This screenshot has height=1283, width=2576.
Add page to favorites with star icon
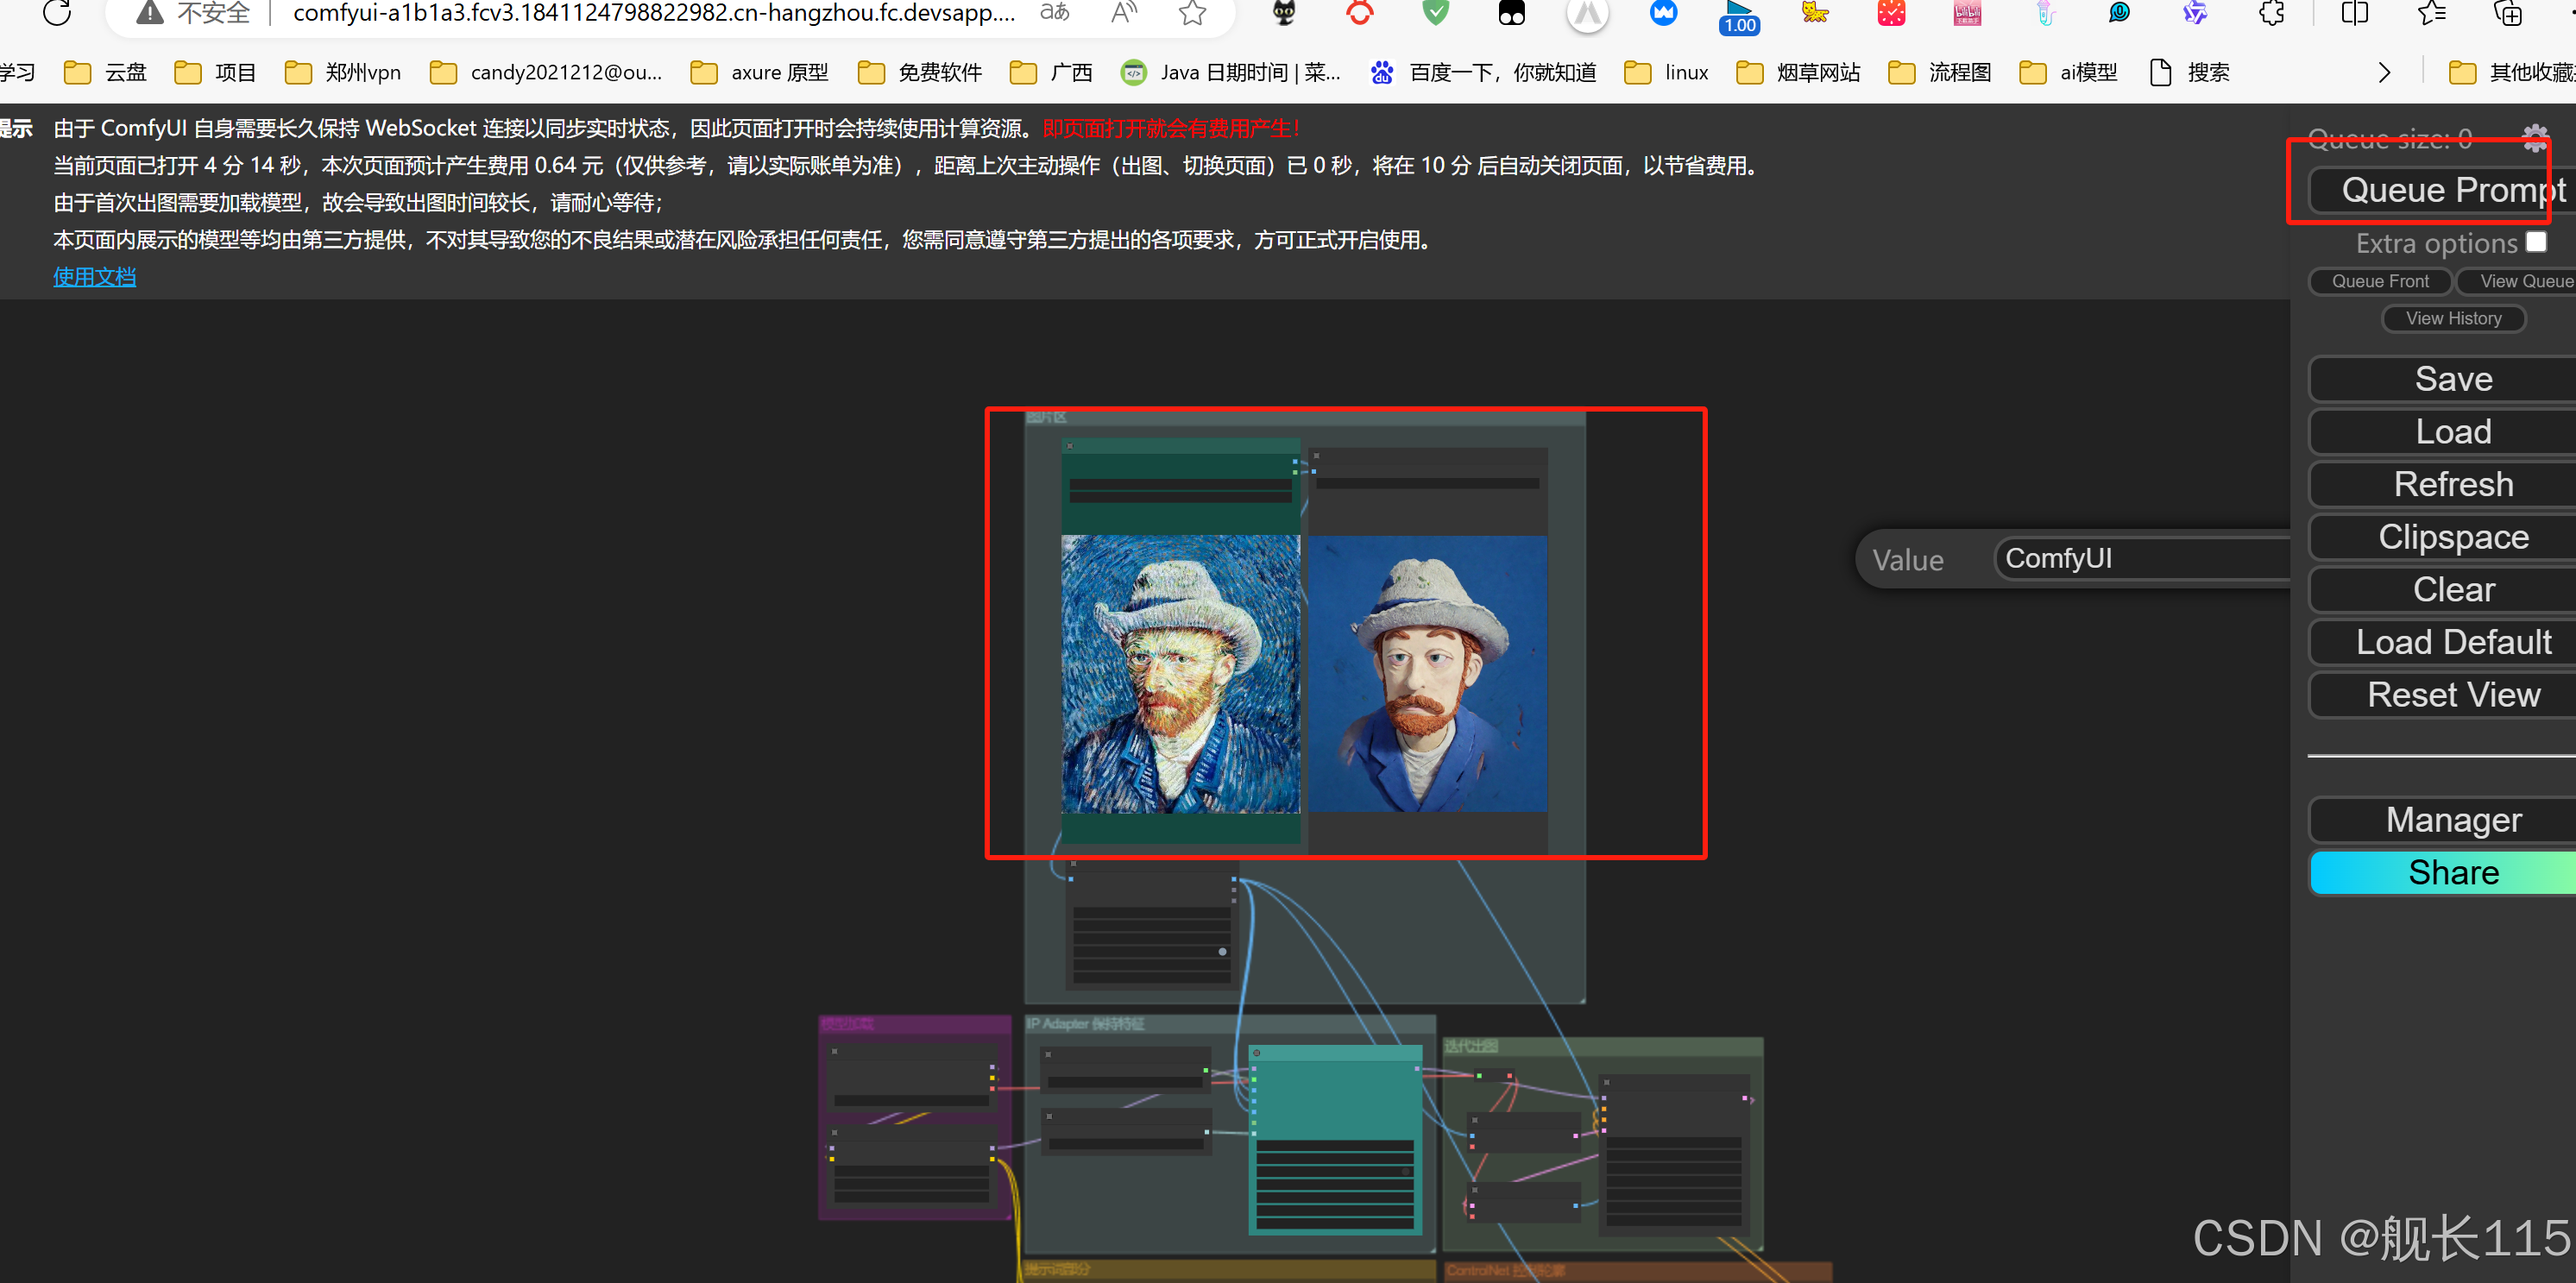(x=1192, y=13)
